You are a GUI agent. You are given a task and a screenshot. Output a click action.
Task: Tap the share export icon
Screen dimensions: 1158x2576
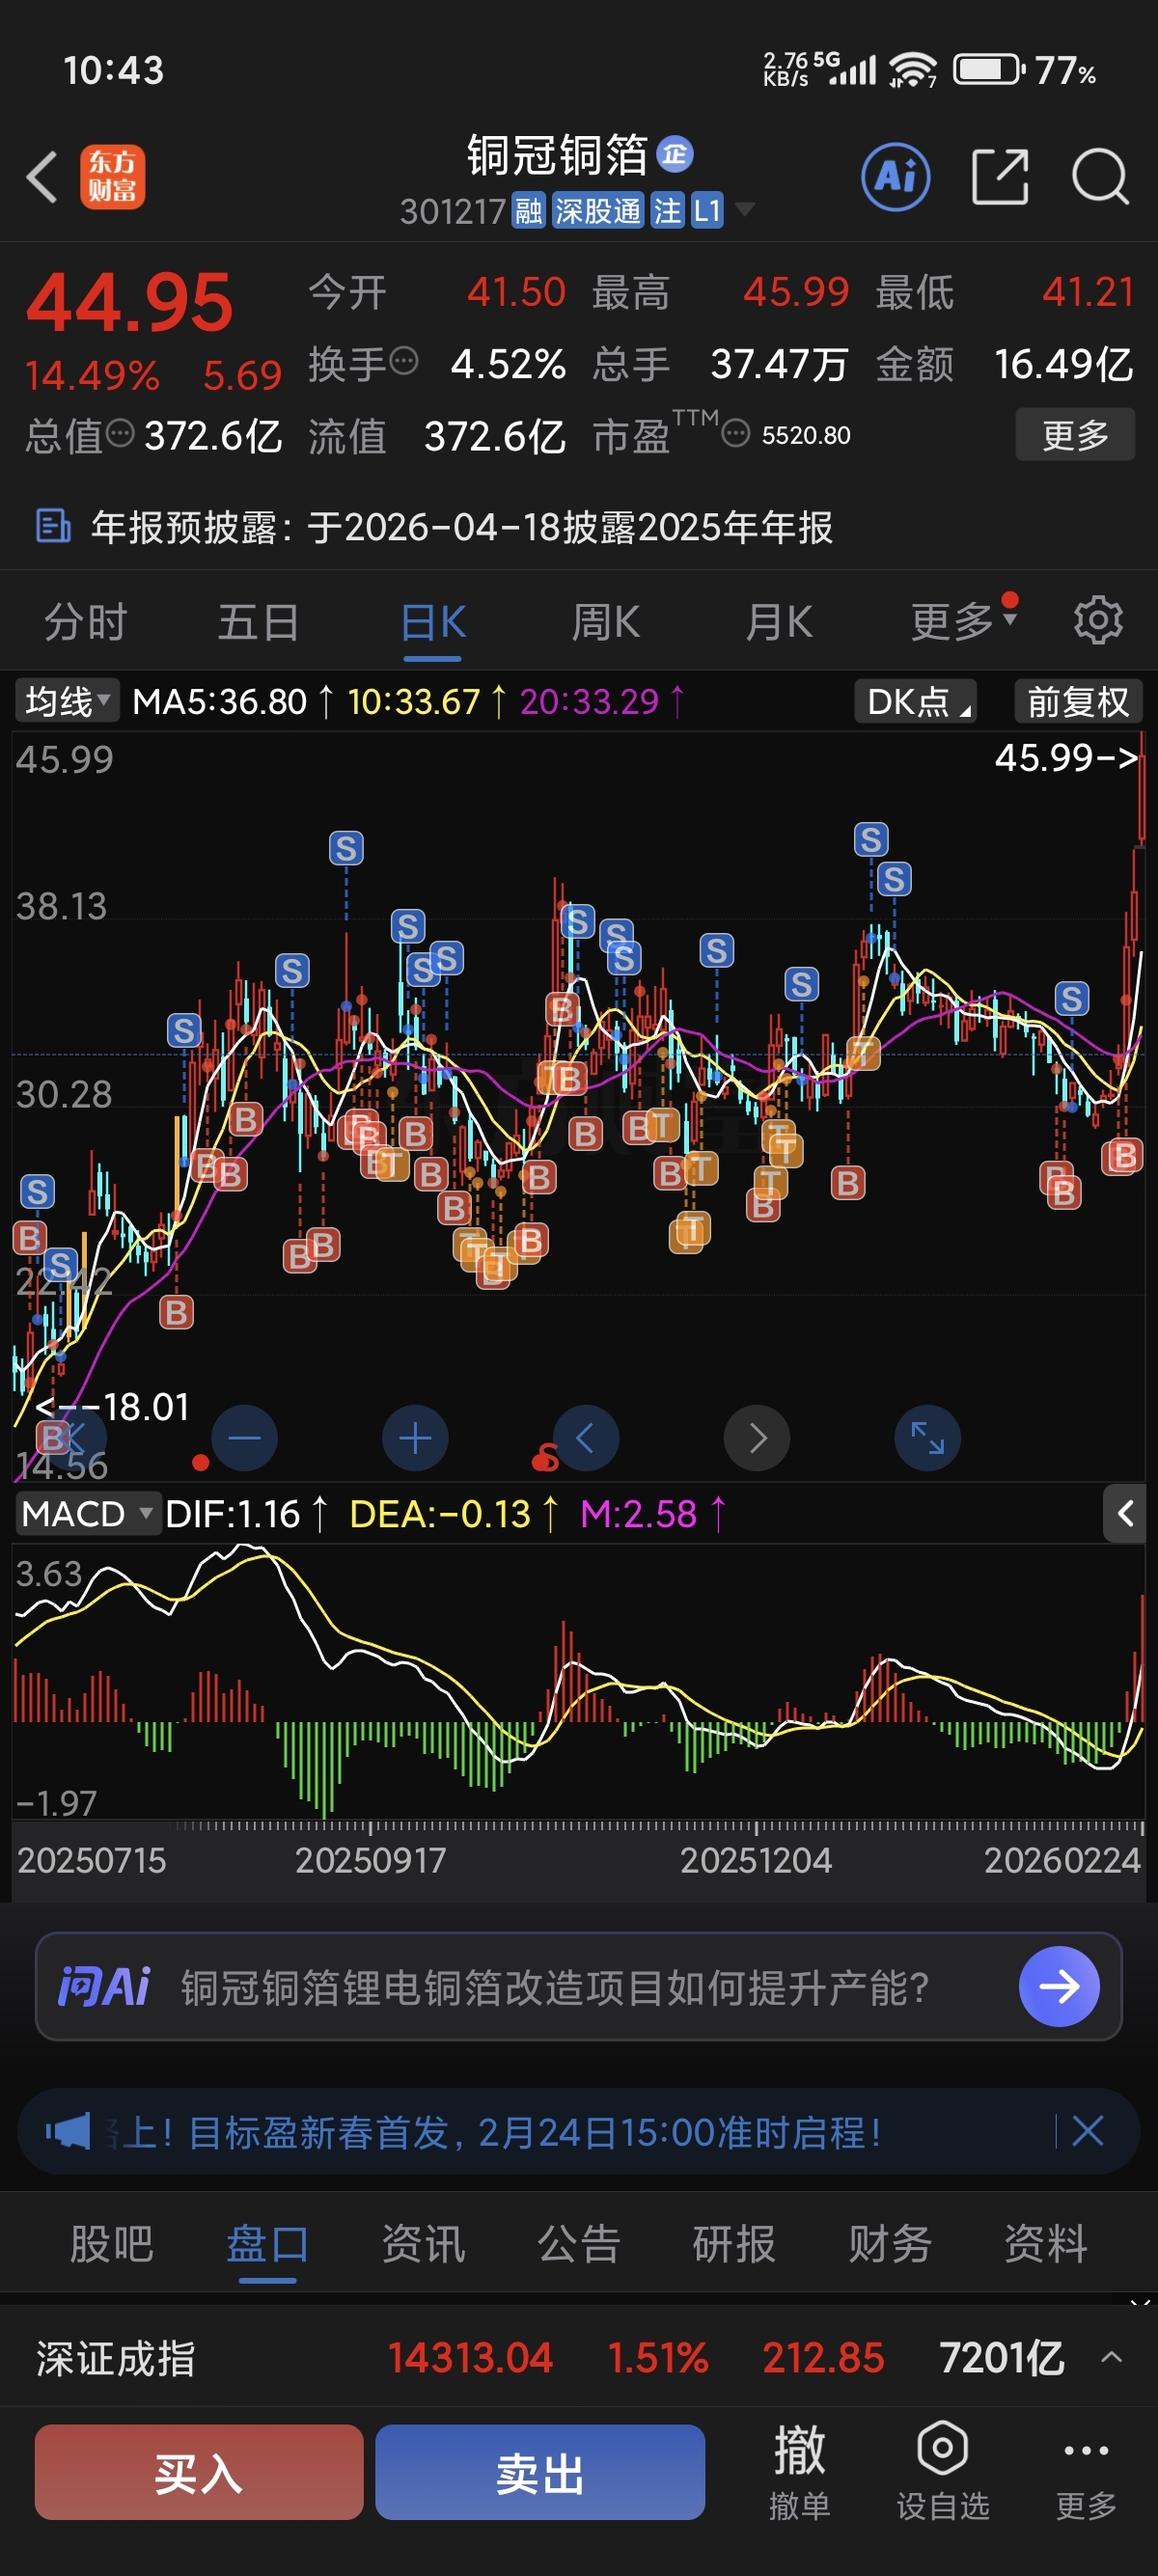(1000, 177)
